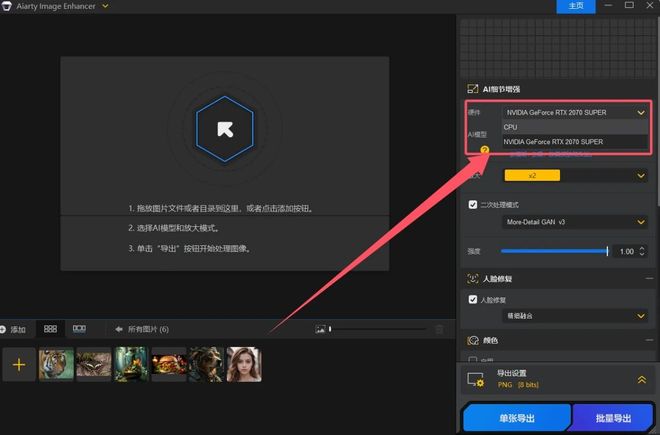Click the Aiarty app logo icon
This screenshot has height=435, width=660.
(x=6, y=6)
